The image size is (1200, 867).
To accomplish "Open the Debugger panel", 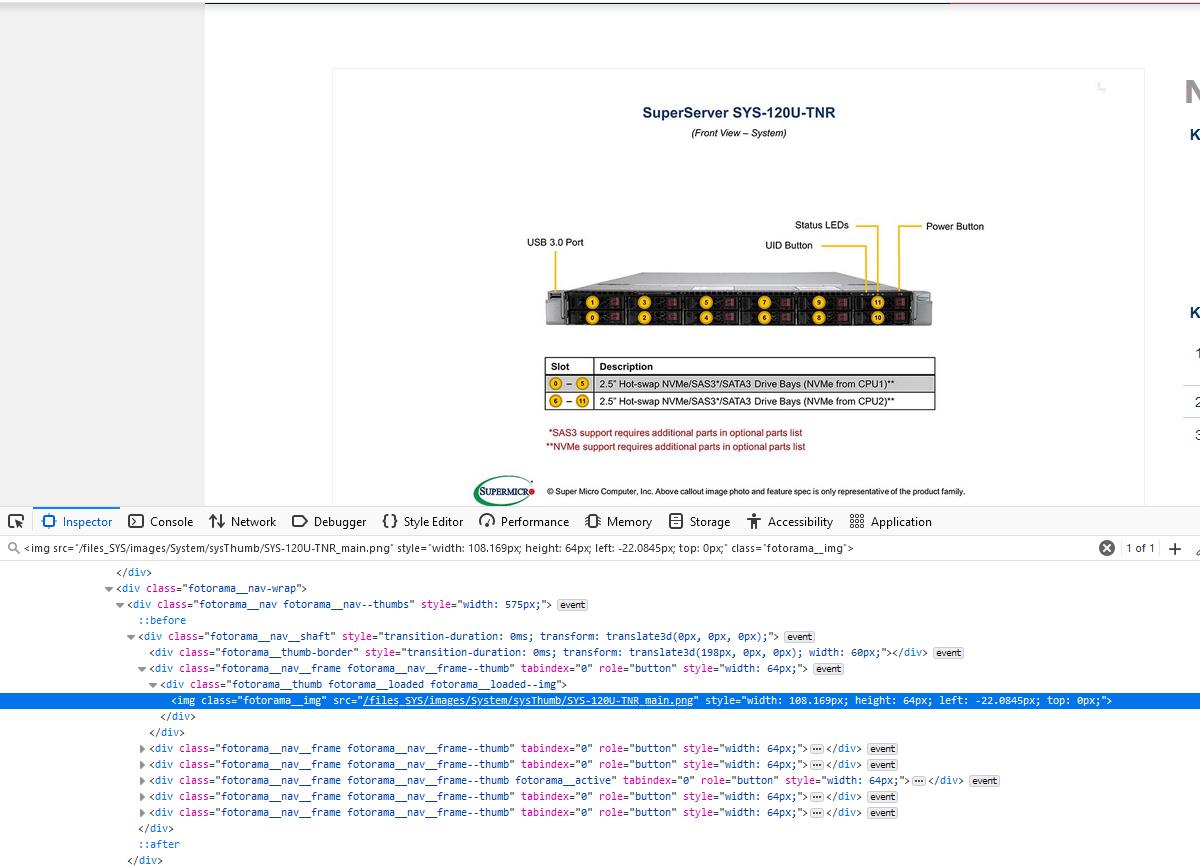I will pyautogui.click(x=329, y=521).
